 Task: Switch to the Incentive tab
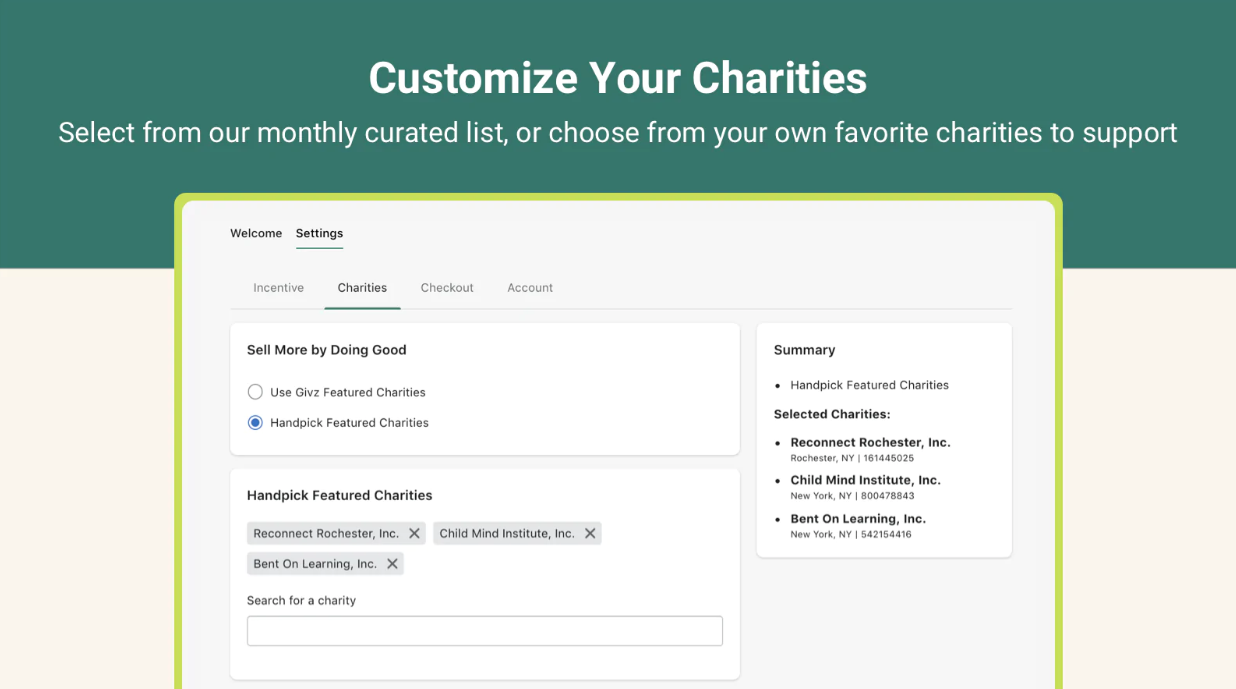[278, 288]
